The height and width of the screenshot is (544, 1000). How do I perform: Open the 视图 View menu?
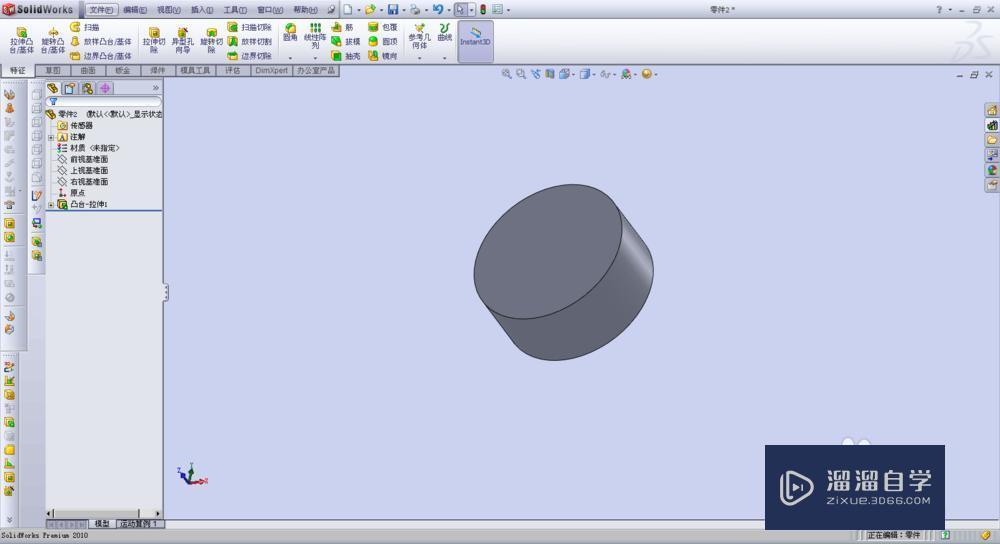pos(168,10)
